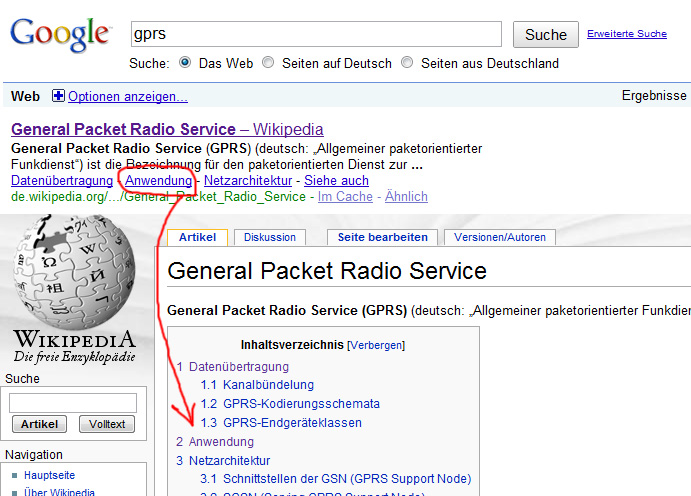Open the Siehe auch sitelink
Image resolution: width=691 pixels, height=496 pixels.
coord(336,181)
